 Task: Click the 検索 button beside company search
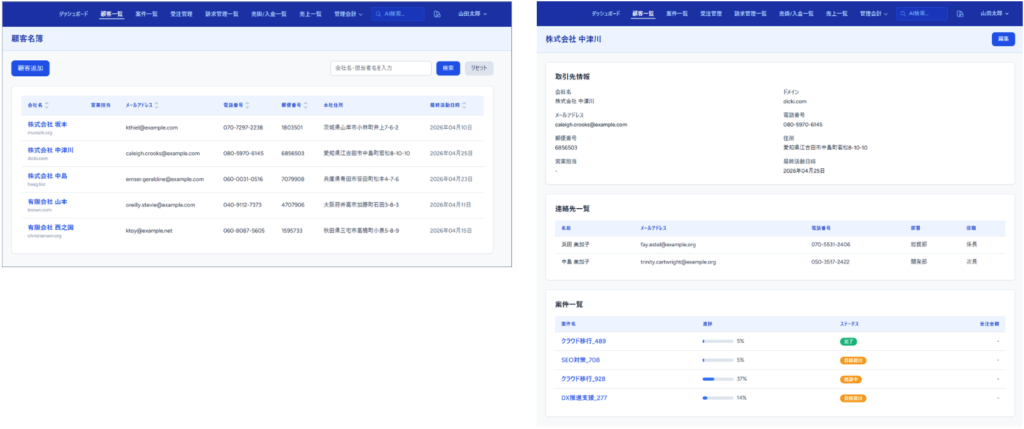(x=448, y=68)
